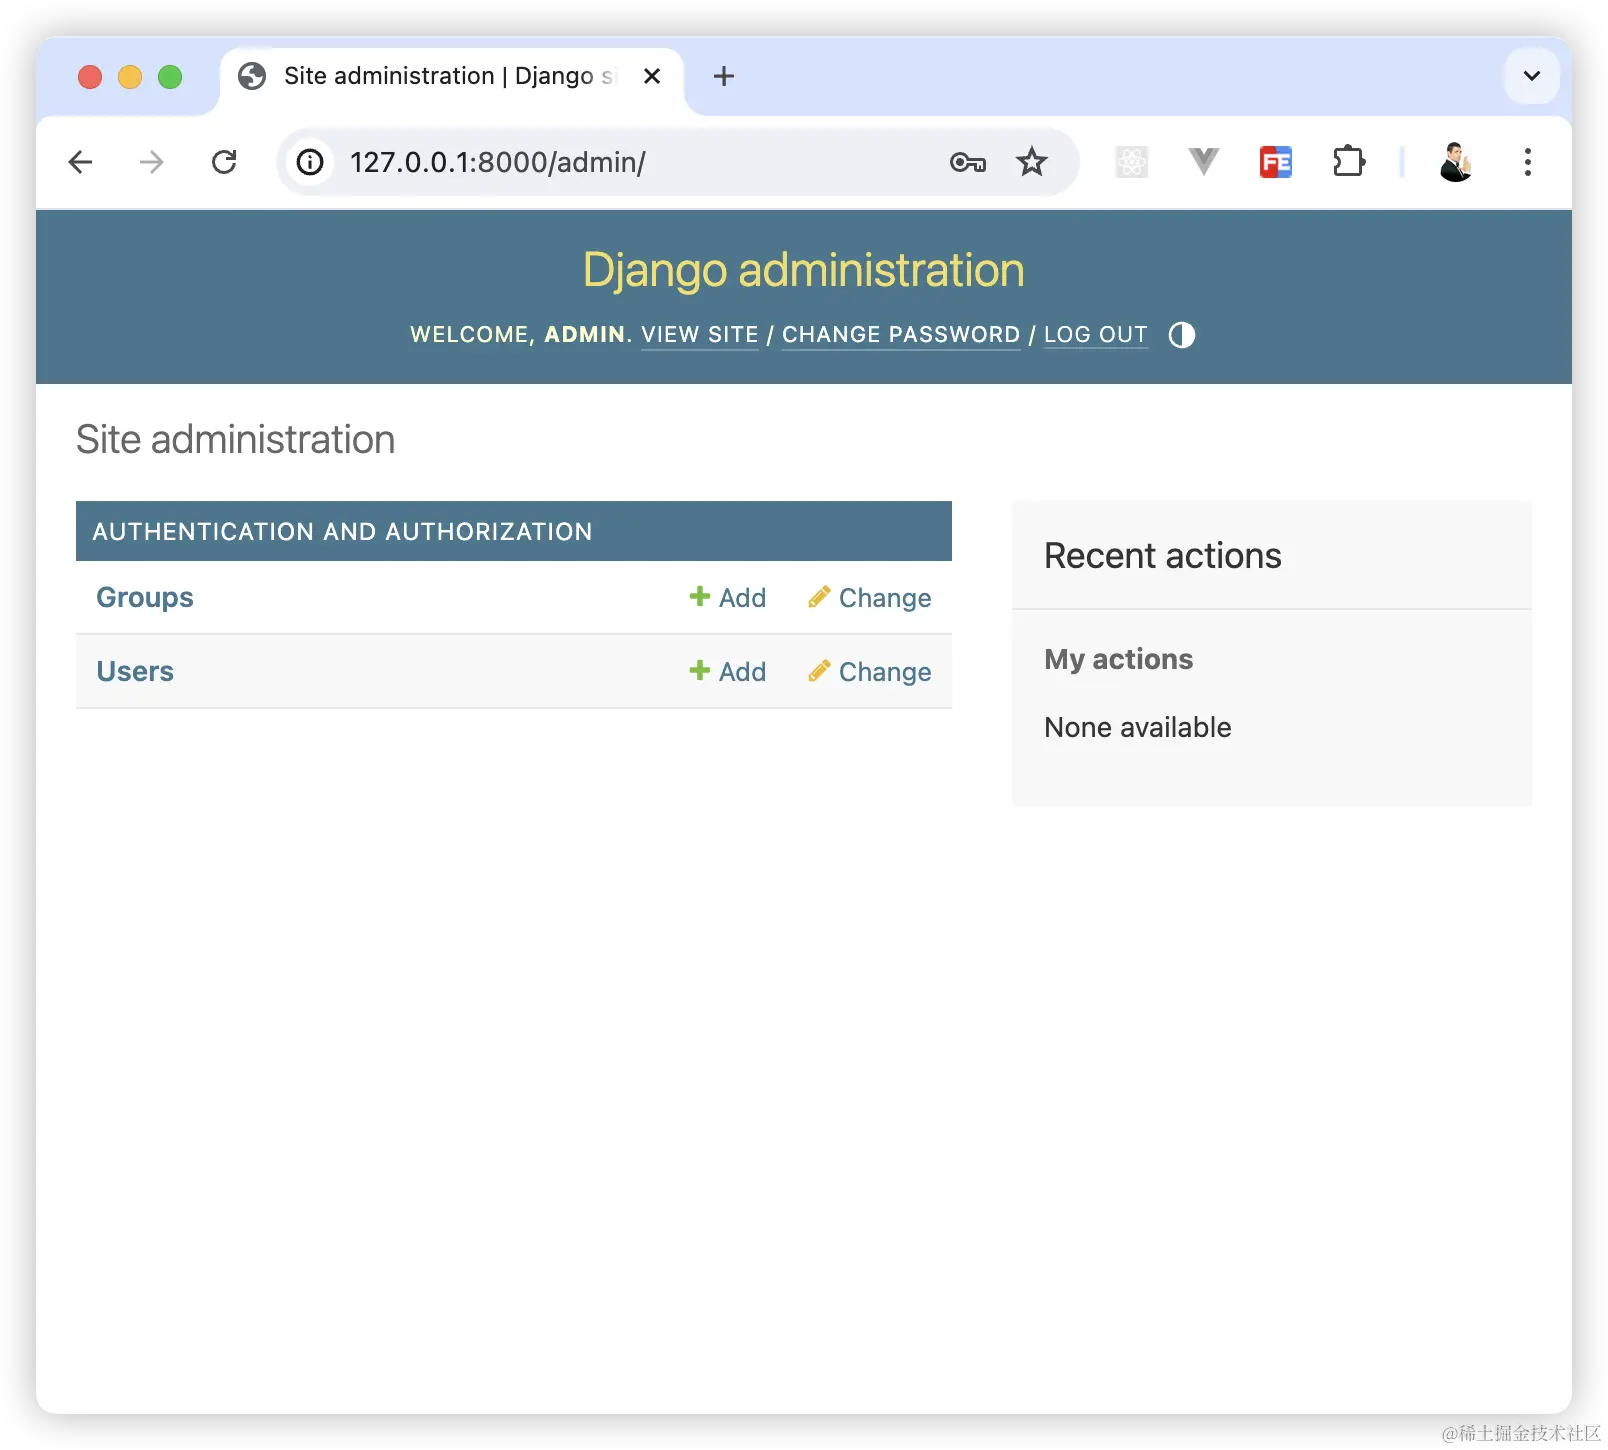View site information icon in address bar
1608x1450 pixels.
point(311,162)
